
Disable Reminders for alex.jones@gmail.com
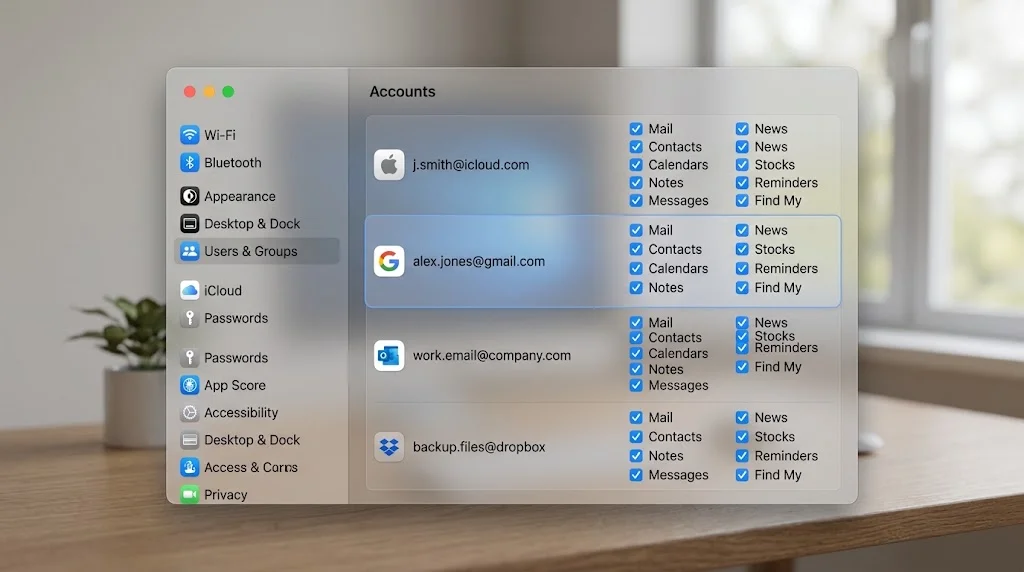(742, 268)
